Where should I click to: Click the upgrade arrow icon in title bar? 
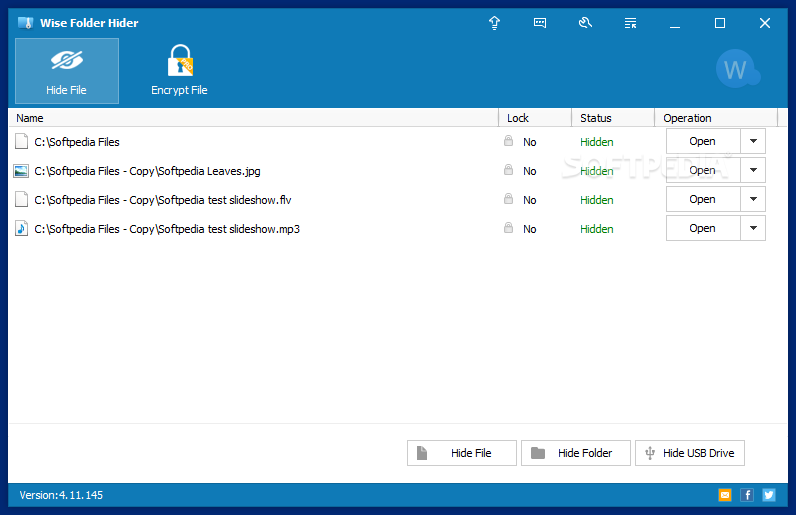click(x=494, y=23)
